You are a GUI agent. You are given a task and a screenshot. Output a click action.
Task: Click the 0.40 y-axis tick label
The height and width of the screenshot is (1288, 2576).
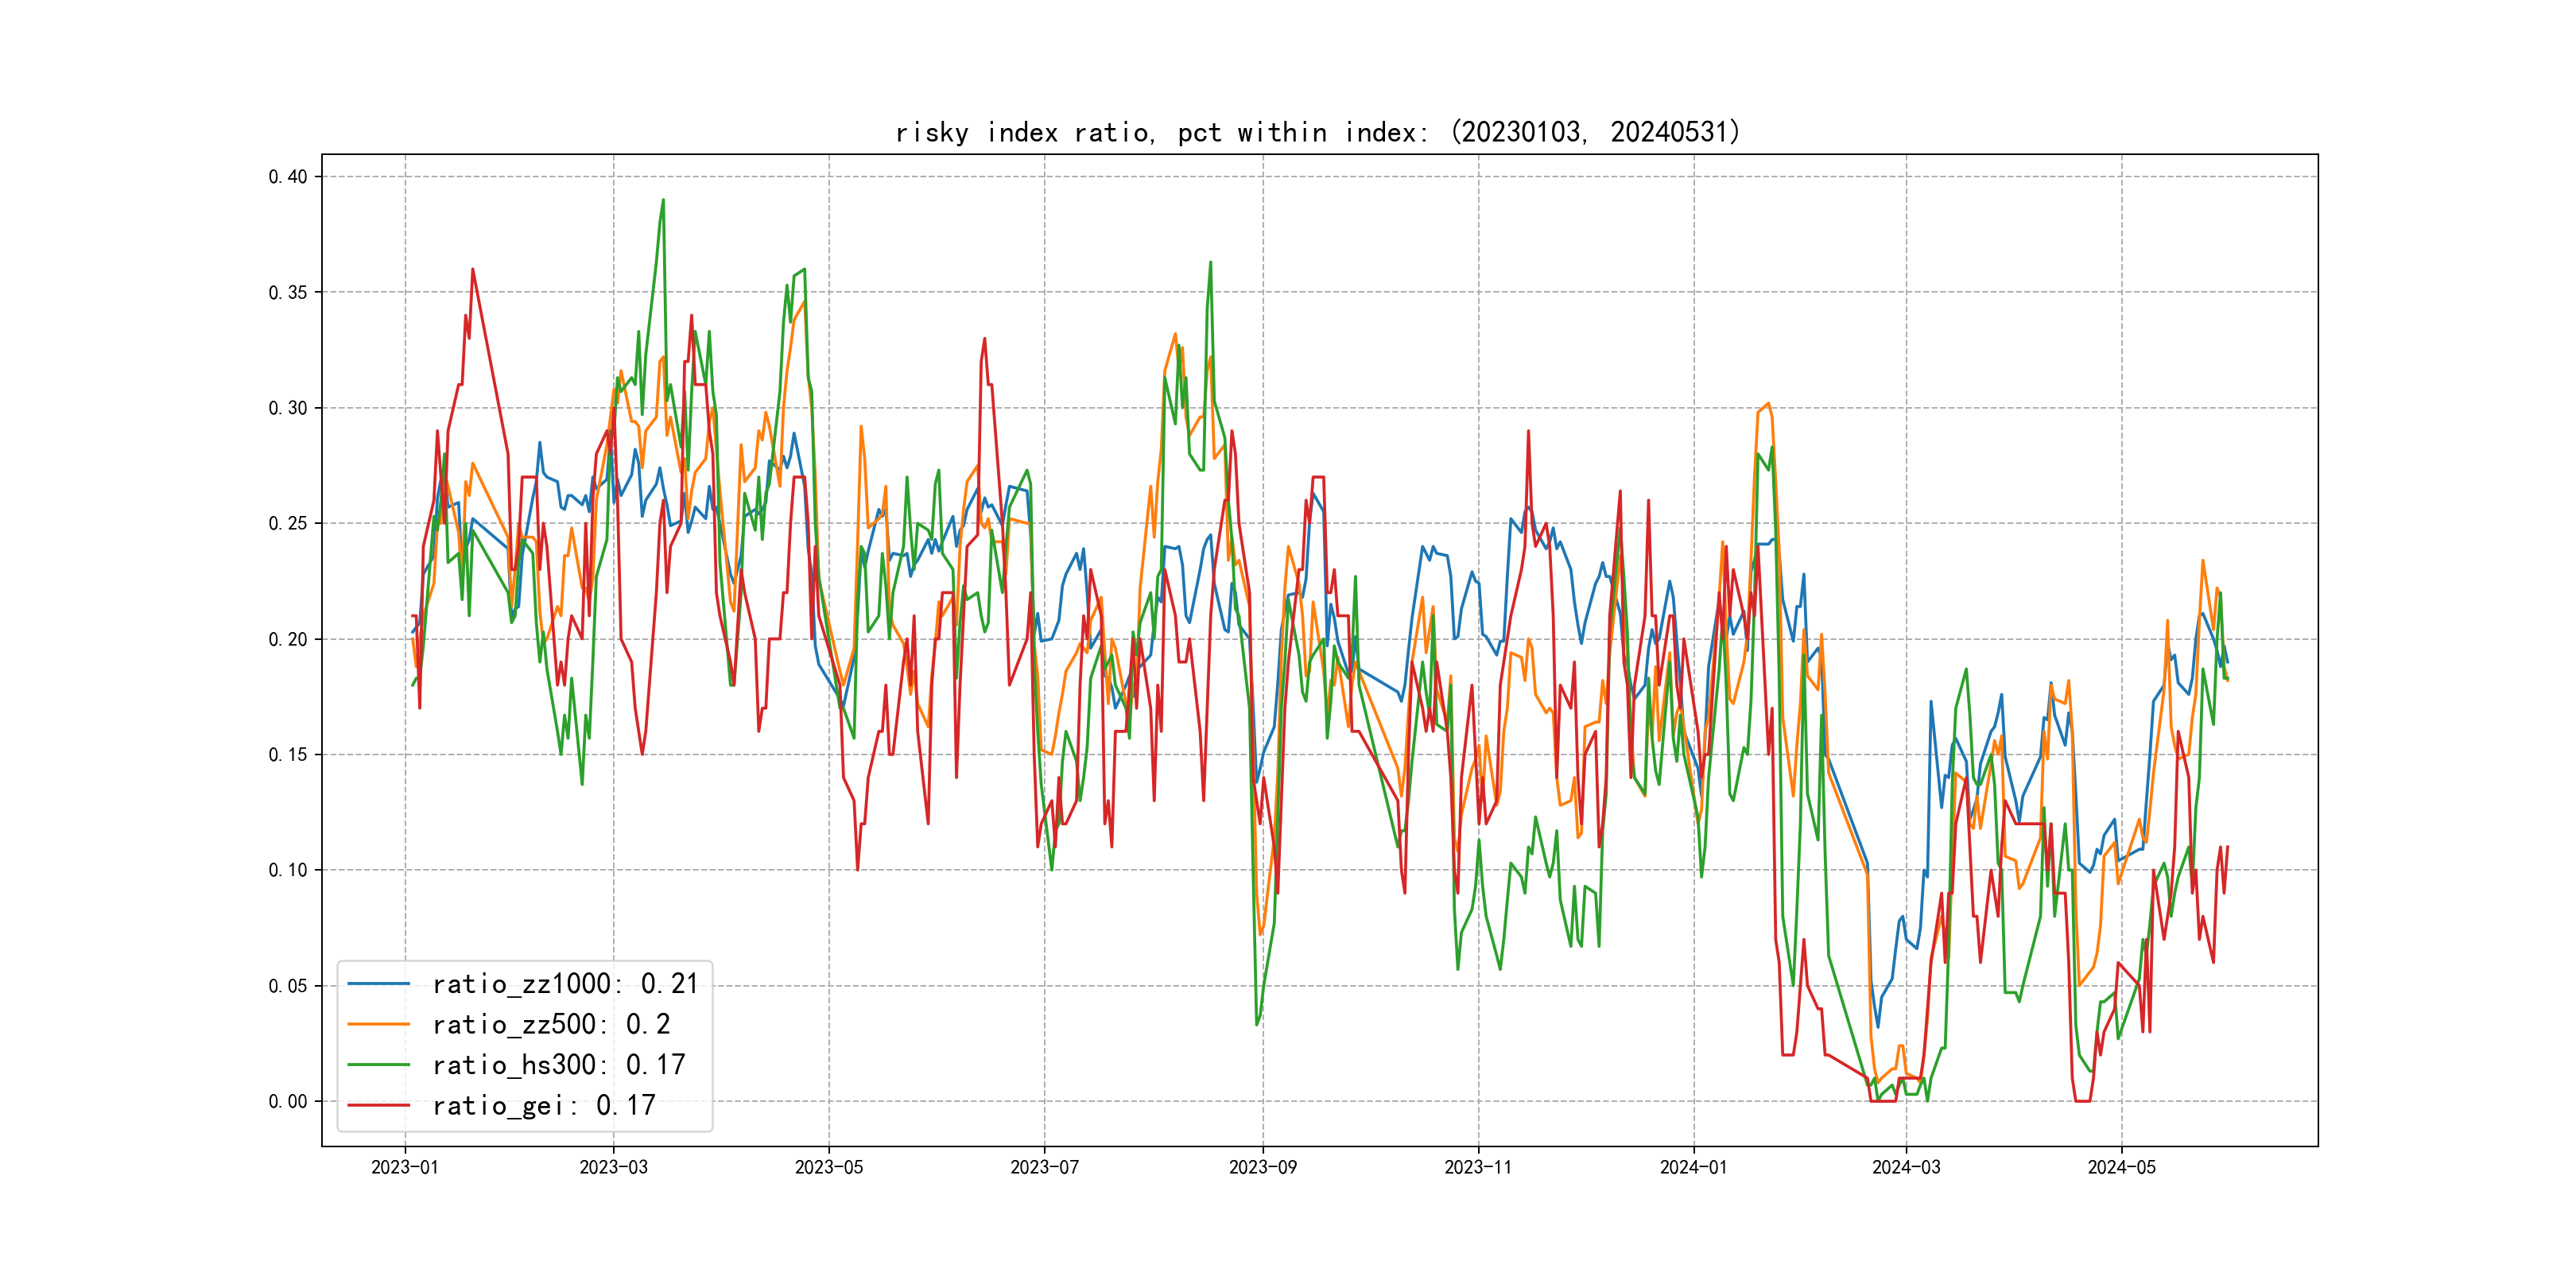pos(288,177)
